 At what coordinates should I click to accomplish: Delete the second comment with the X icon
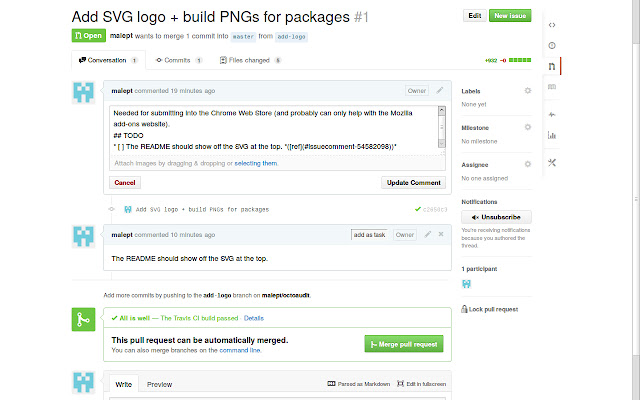click(x=441, y=234)
